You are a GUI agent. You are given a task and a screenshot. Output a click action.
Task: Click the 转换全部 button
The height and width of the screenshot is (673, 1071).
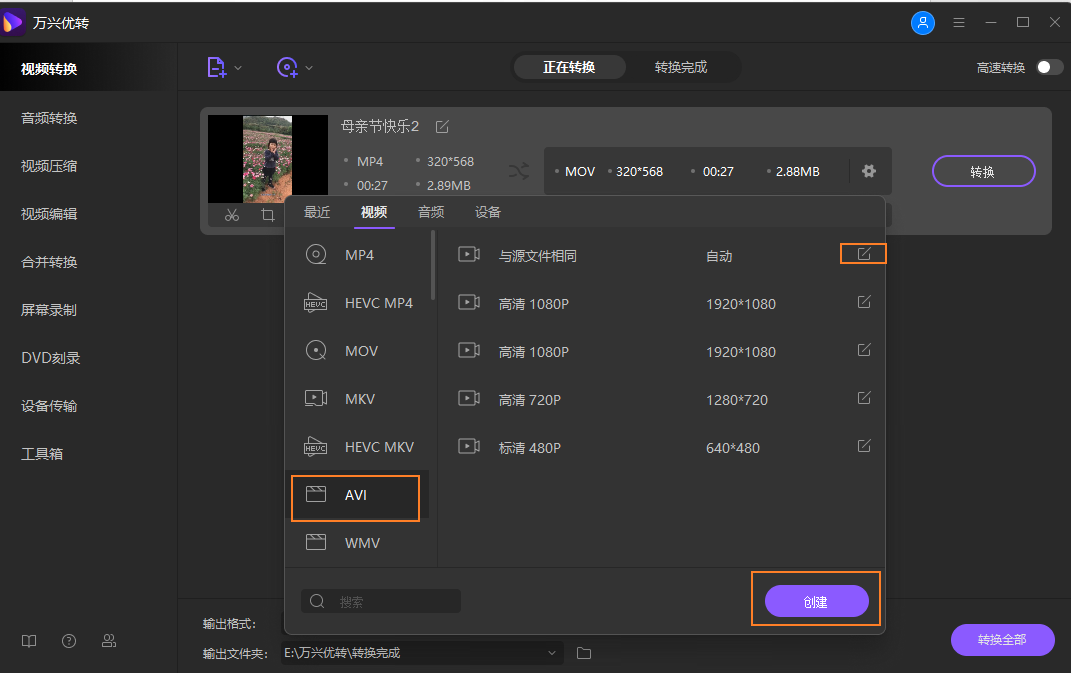[x=1002, y=640]
